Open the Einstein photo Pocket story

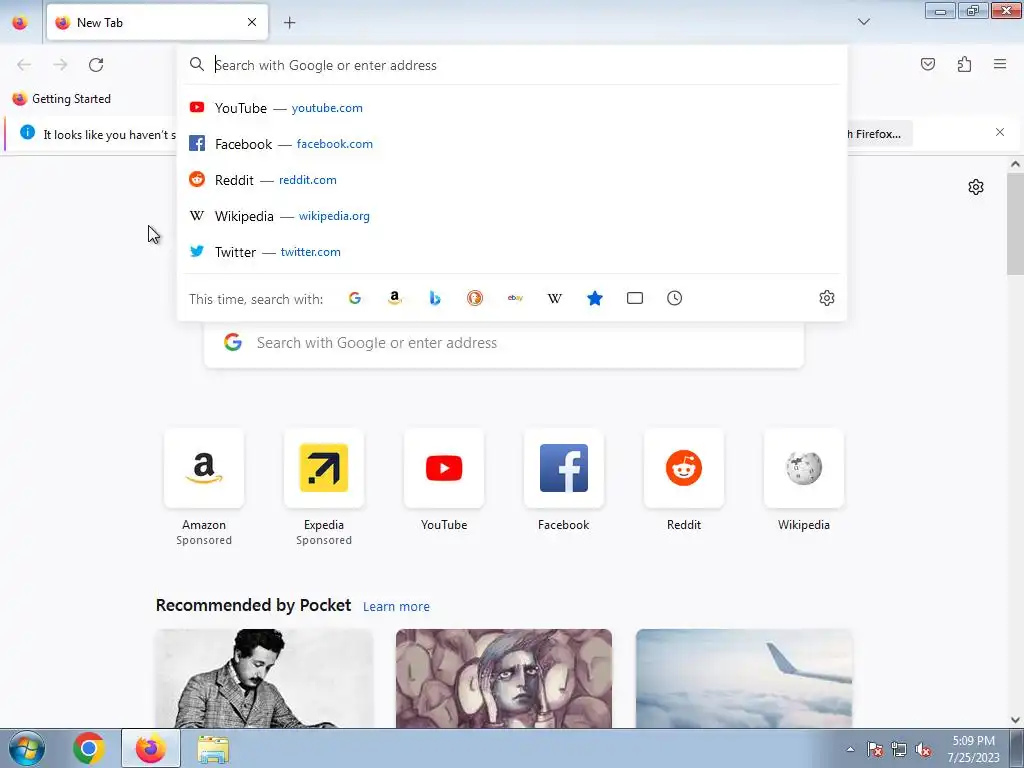tap(264, 678)
